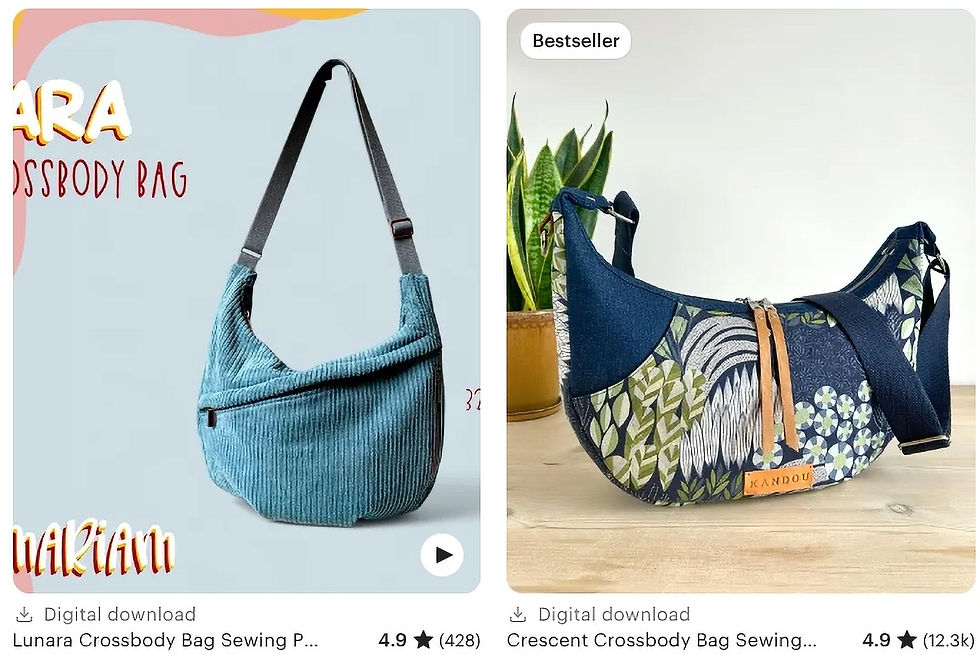
Task: Click the MARIAM logo text overlay
Action: (94, 550)
